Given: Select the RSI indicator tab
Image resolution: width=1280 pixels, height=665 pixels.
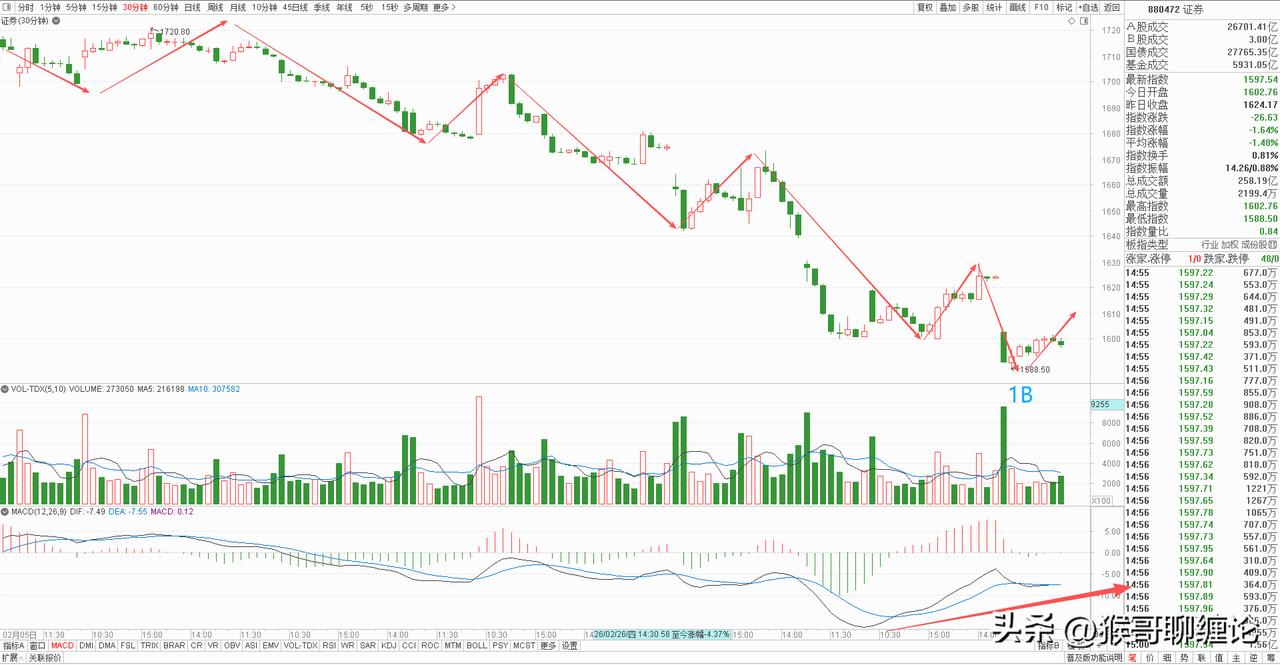Looking at the screenshot, I should click(x=329, y=645).
